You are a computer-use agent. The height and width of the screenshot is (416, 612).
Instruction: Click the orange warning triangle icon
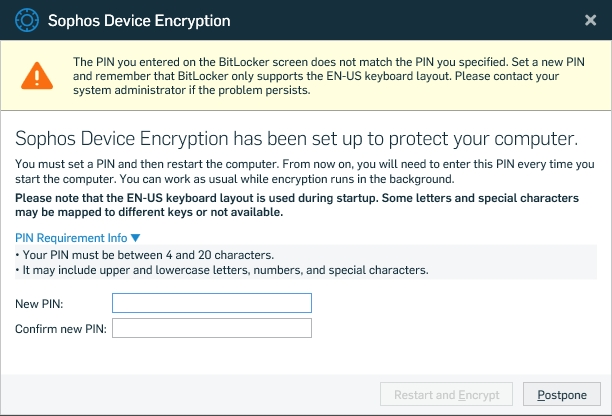coord(38,76)
